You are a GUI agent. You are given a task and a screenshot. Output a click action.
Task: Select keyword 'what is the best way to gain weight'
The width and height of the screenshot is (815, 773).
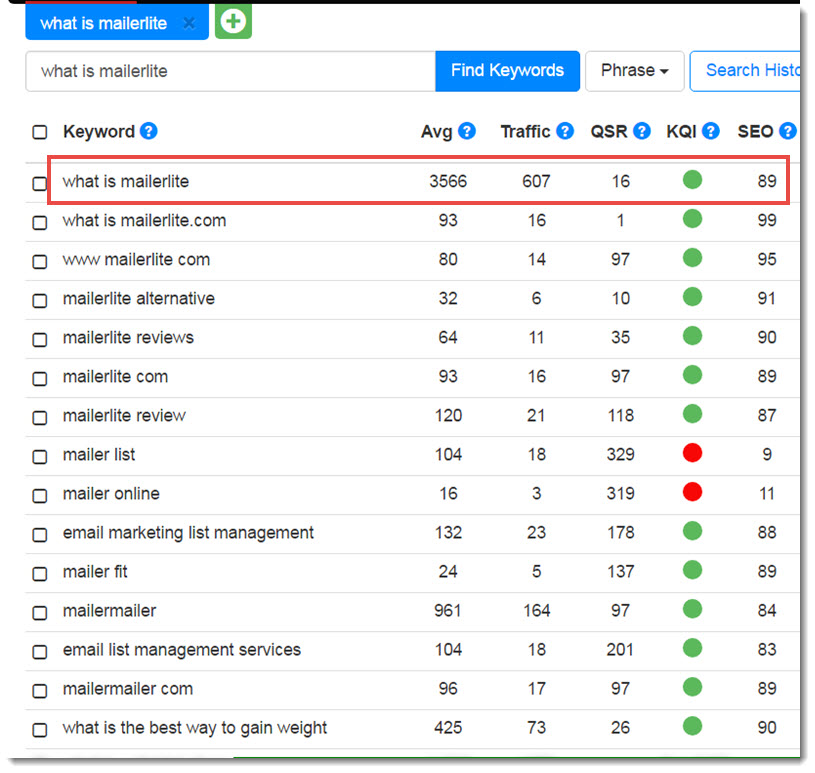[195, 728]
